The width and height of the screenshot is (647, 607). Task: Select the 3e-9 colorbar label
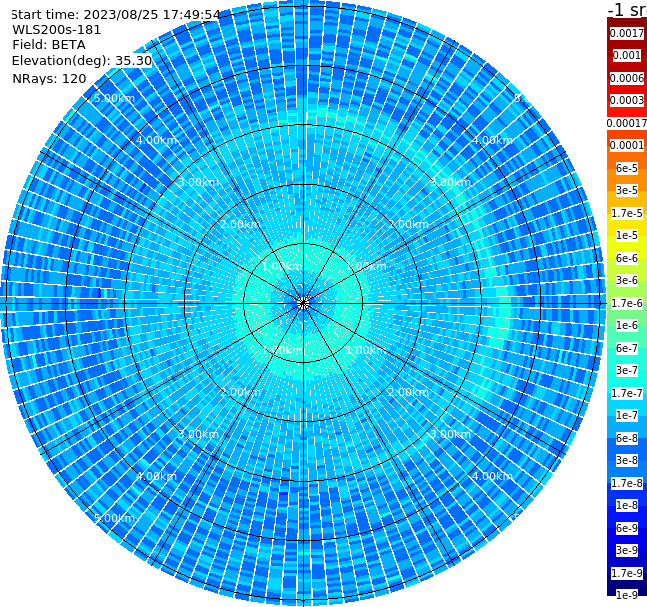click(x=627, y=550)
